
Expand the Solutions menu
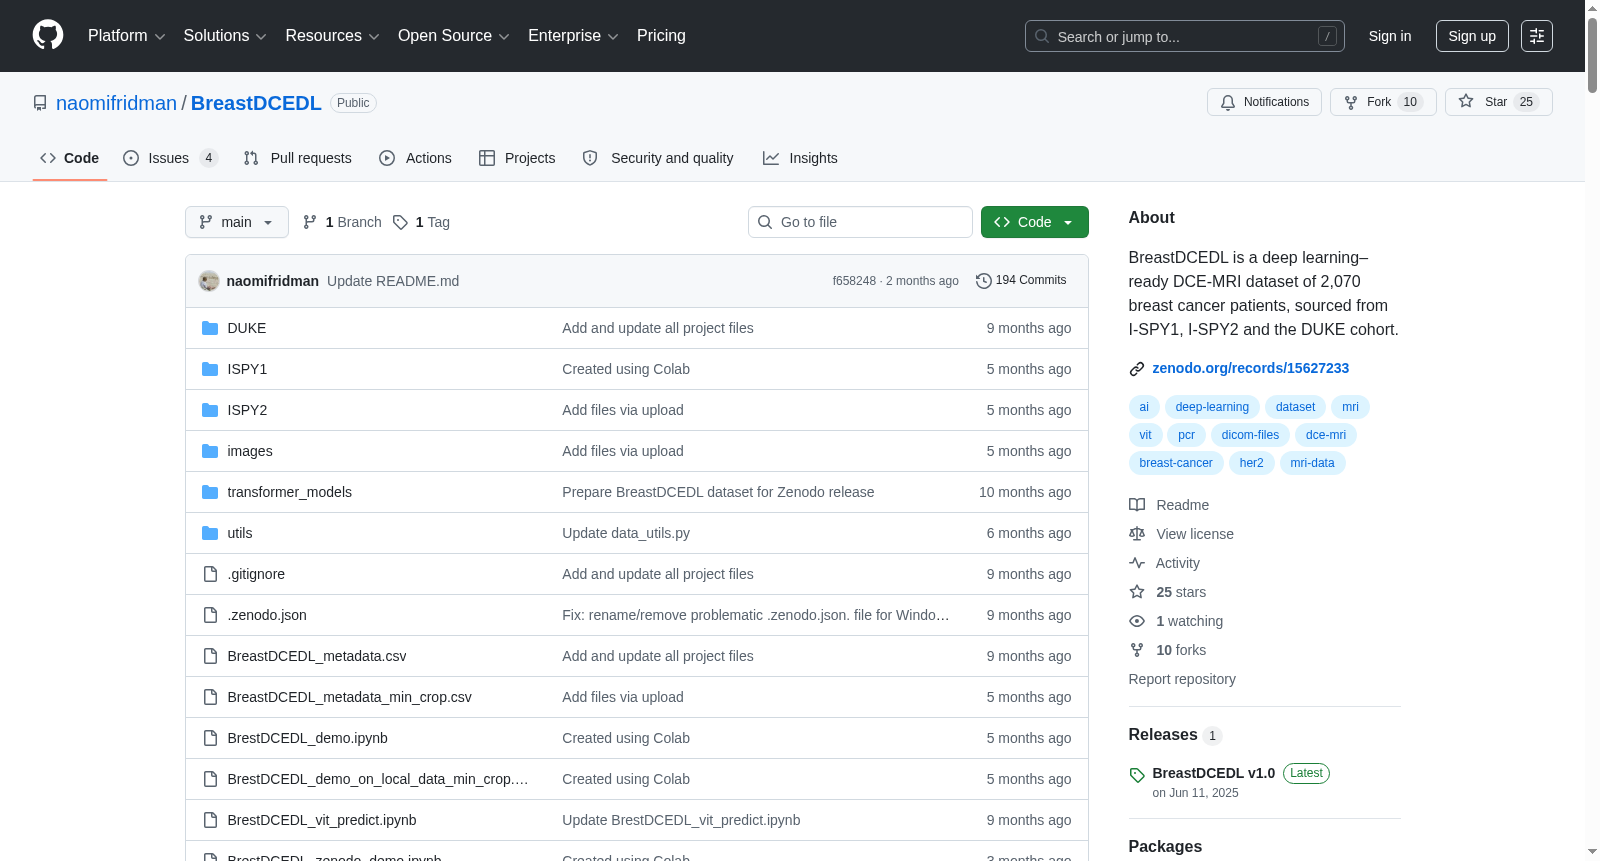(x=225, y=36)
